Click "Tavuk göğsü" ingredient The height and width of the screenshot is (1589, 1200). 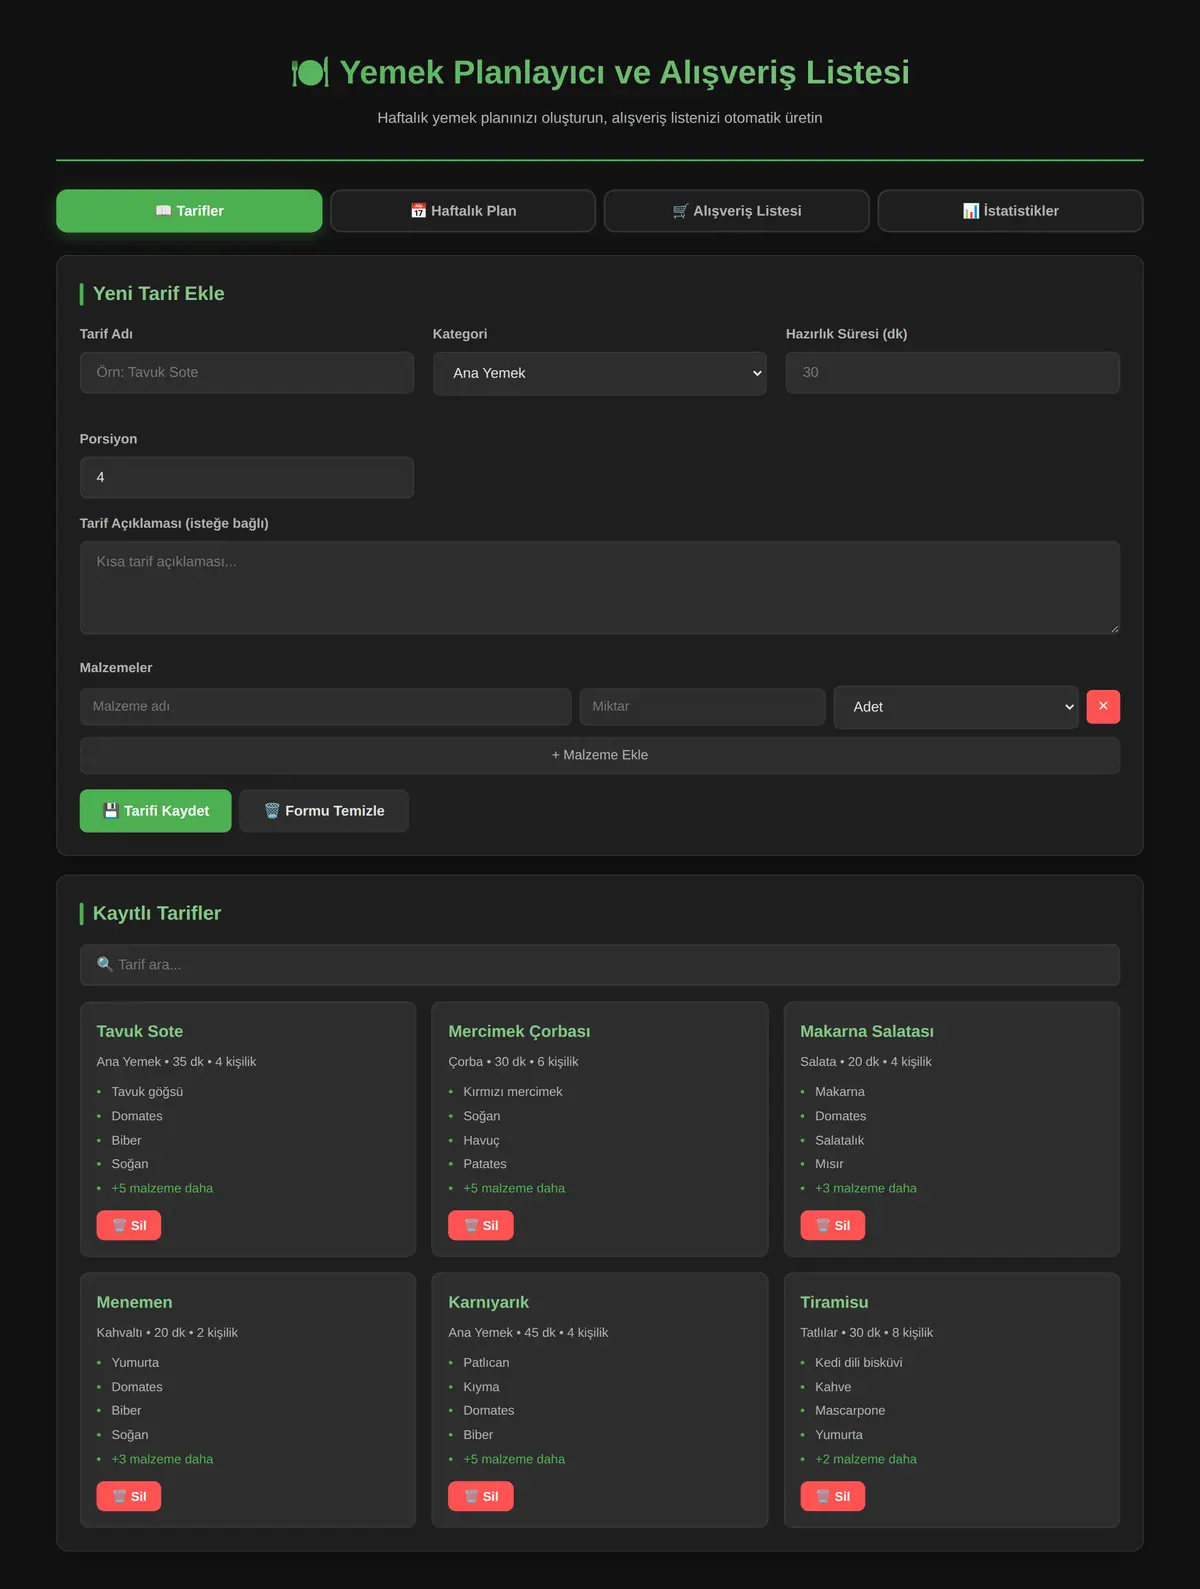tap(147, 1091)
